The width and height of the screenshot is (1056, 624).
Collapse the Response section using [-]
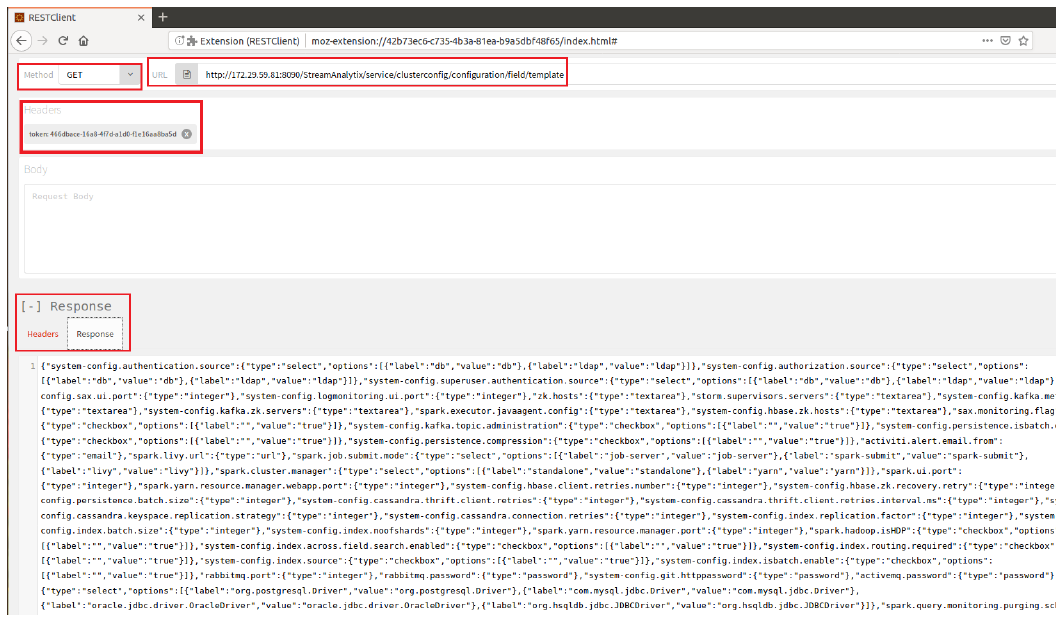click(x=31, y=306)
